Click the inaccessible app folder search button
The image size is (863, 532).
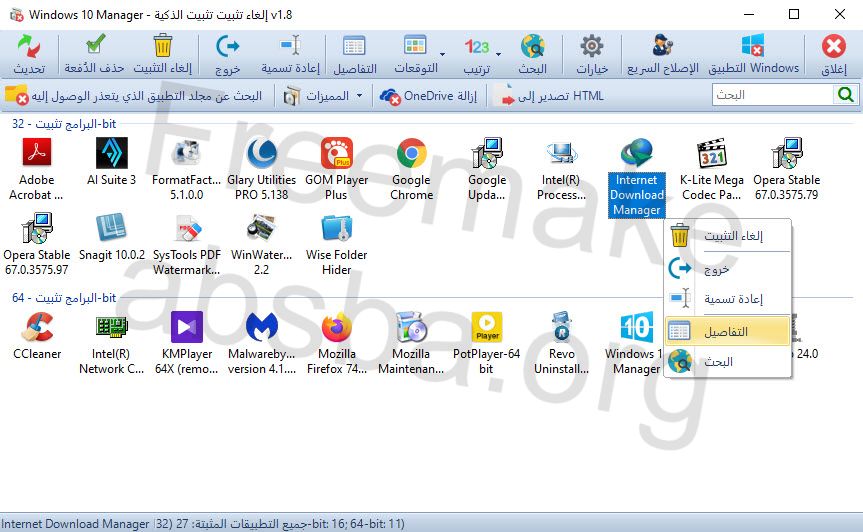tap(133, 96)
